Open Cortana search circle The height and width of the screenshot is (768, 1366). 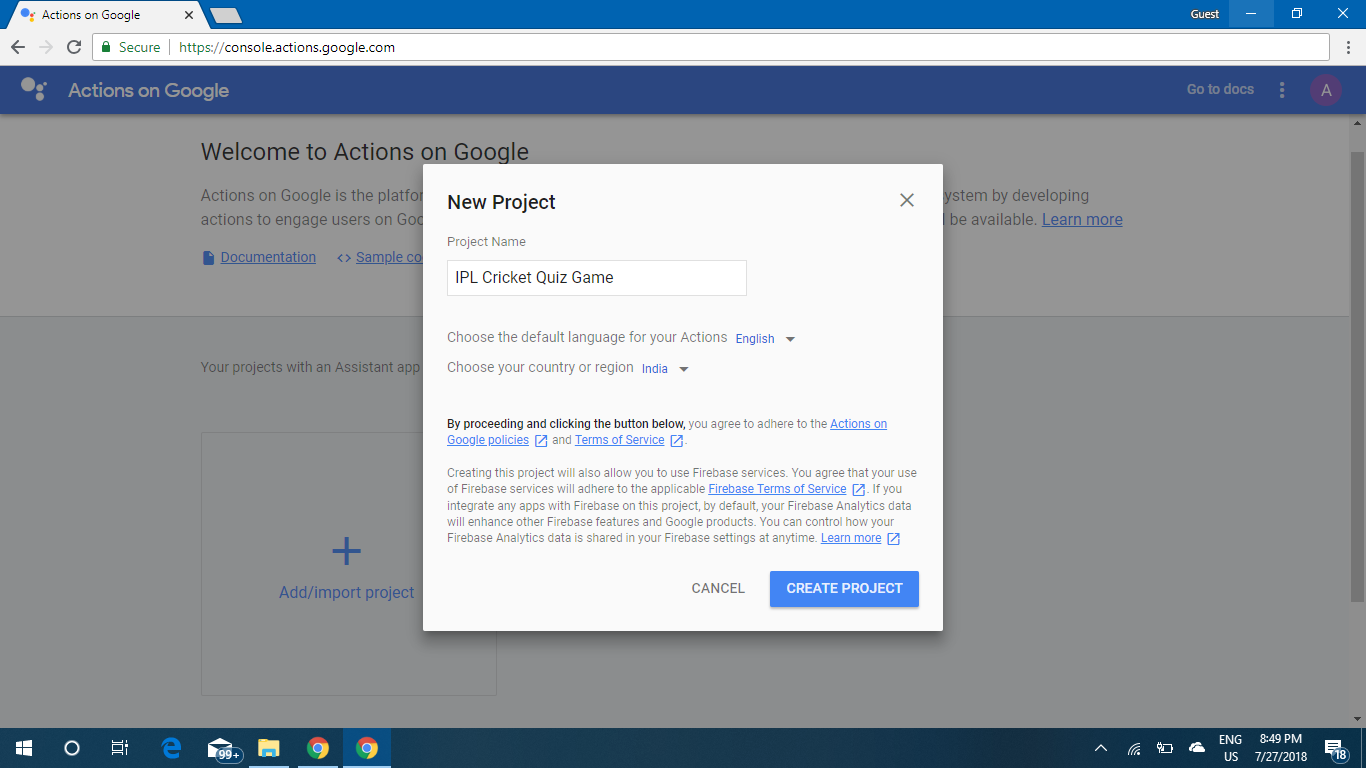71,748
